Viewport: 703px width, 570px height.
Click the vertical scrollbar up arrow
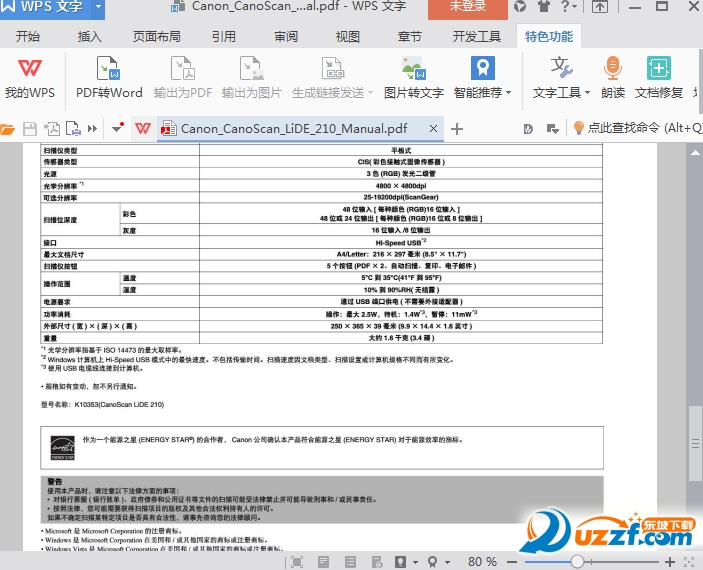[x=695, y=152]
